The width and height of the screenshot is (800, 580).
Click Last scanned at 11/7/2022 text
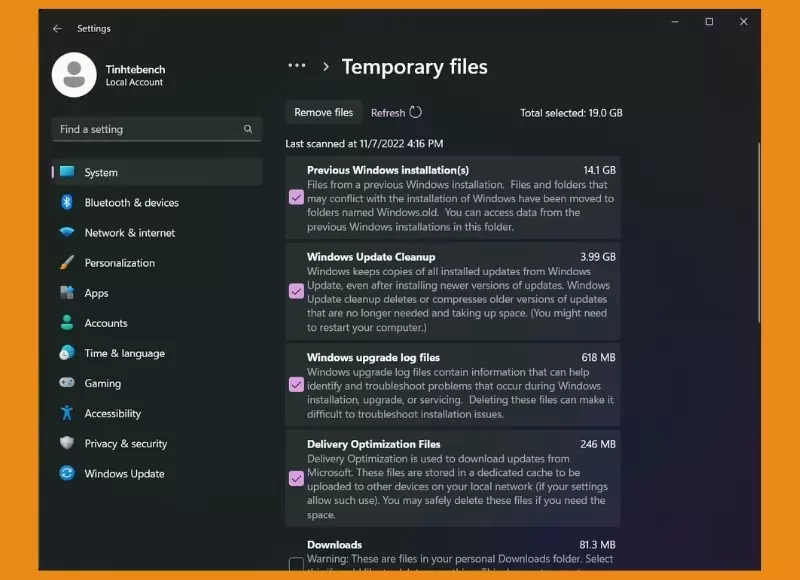point(364,143)
